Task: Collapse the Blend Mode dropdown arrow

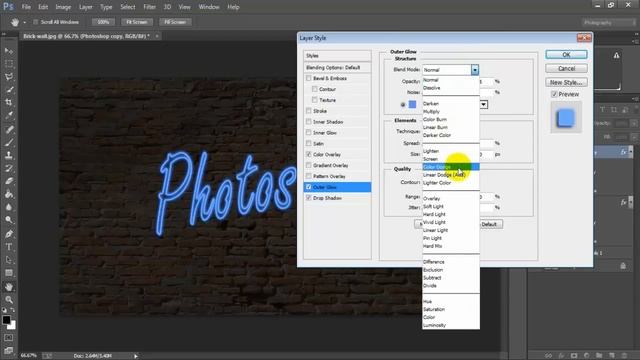Action: click(475, 70)
